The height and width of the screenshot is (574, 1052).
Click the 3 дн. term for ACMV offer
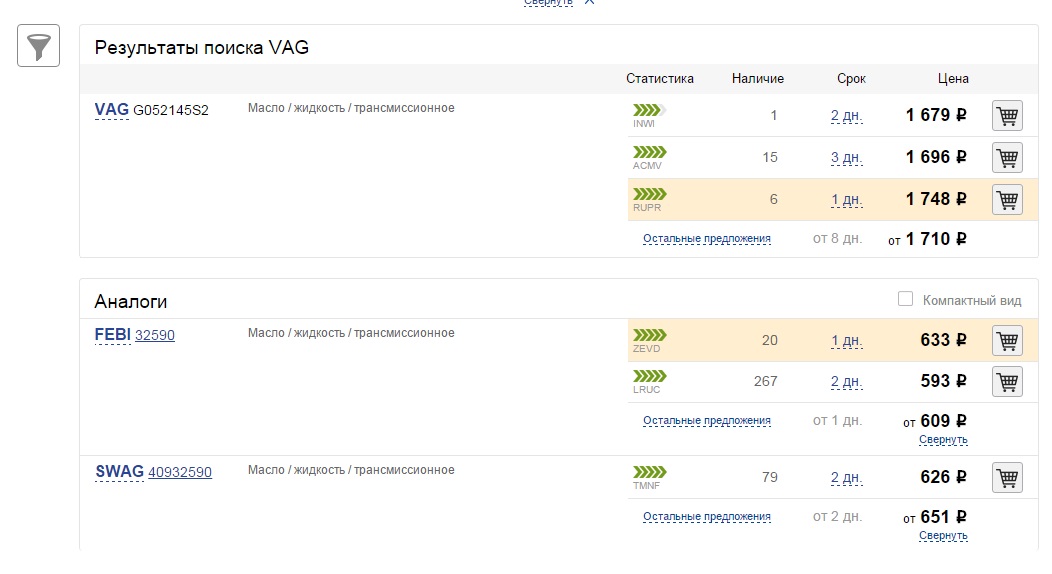point(846,158)
